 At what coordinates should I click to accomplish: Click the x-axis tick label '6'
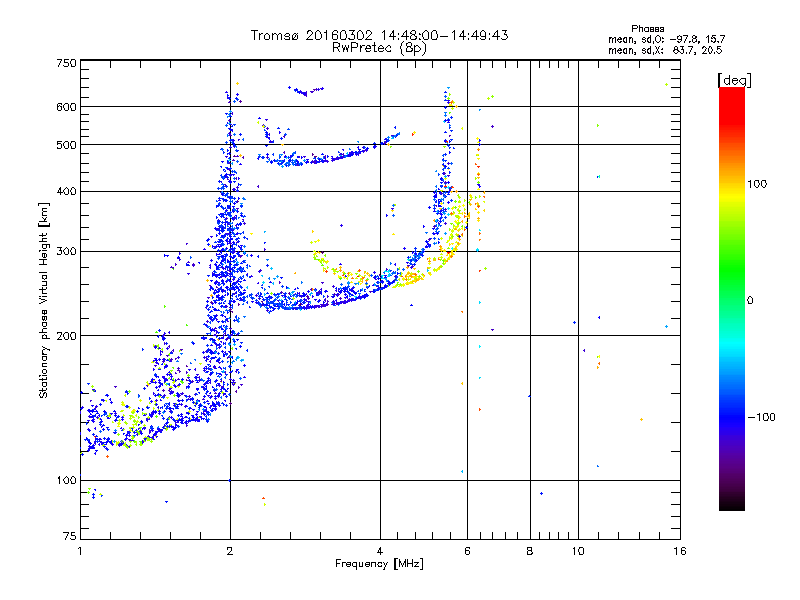point(467,551)
